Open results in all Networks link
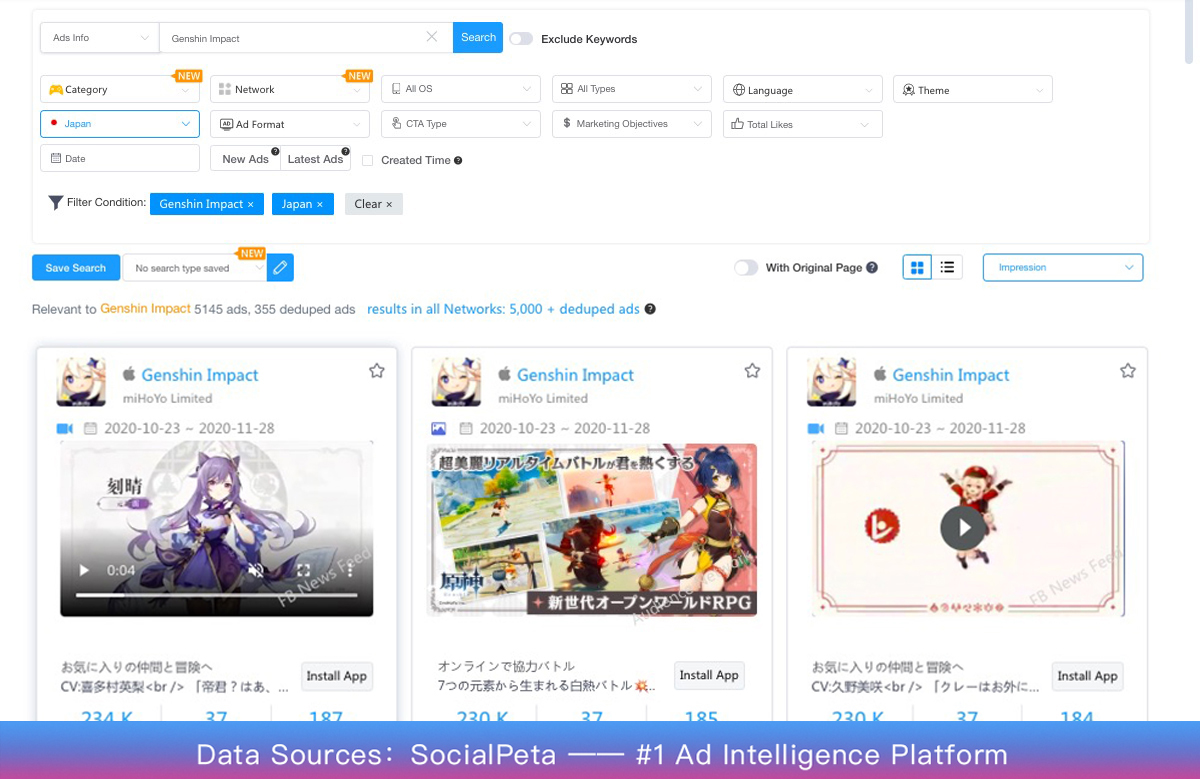The width and height of the screenshot is (1200, 779). point(503,309)
